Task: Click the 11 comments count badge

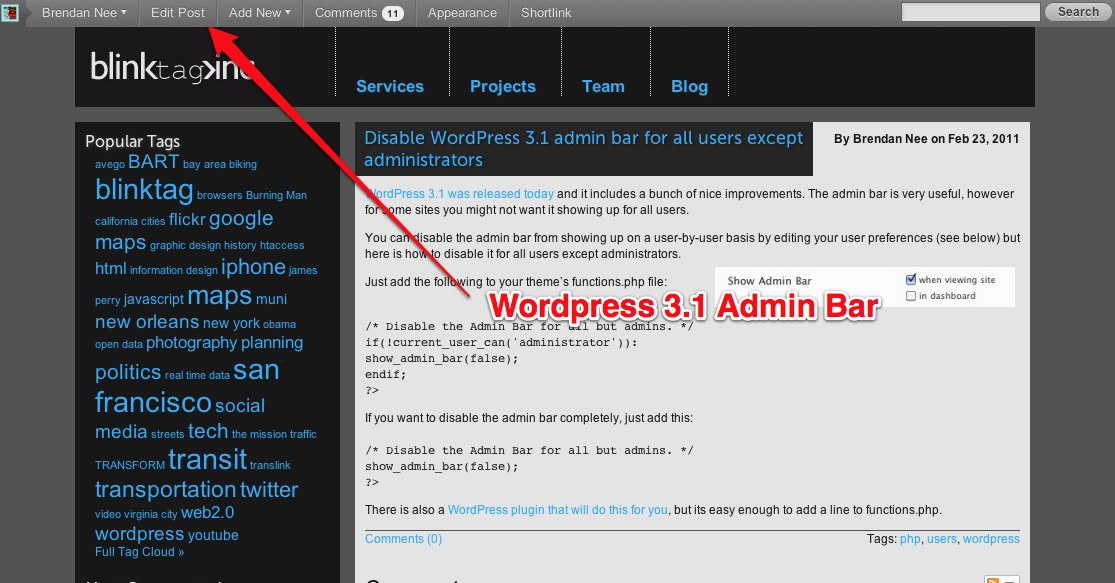Action: 393,13
